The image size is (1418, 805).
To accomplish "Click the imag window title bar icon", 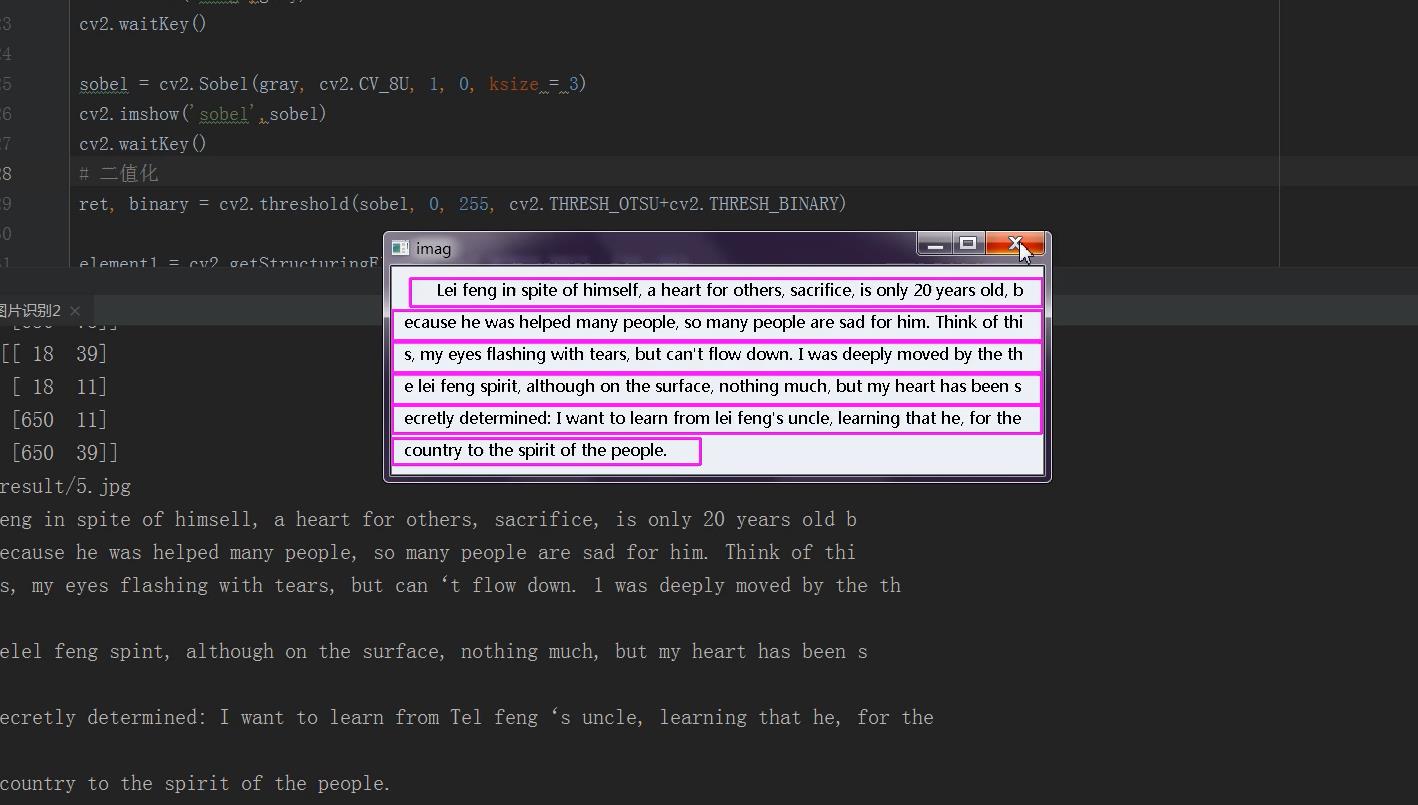I will 401,248.
